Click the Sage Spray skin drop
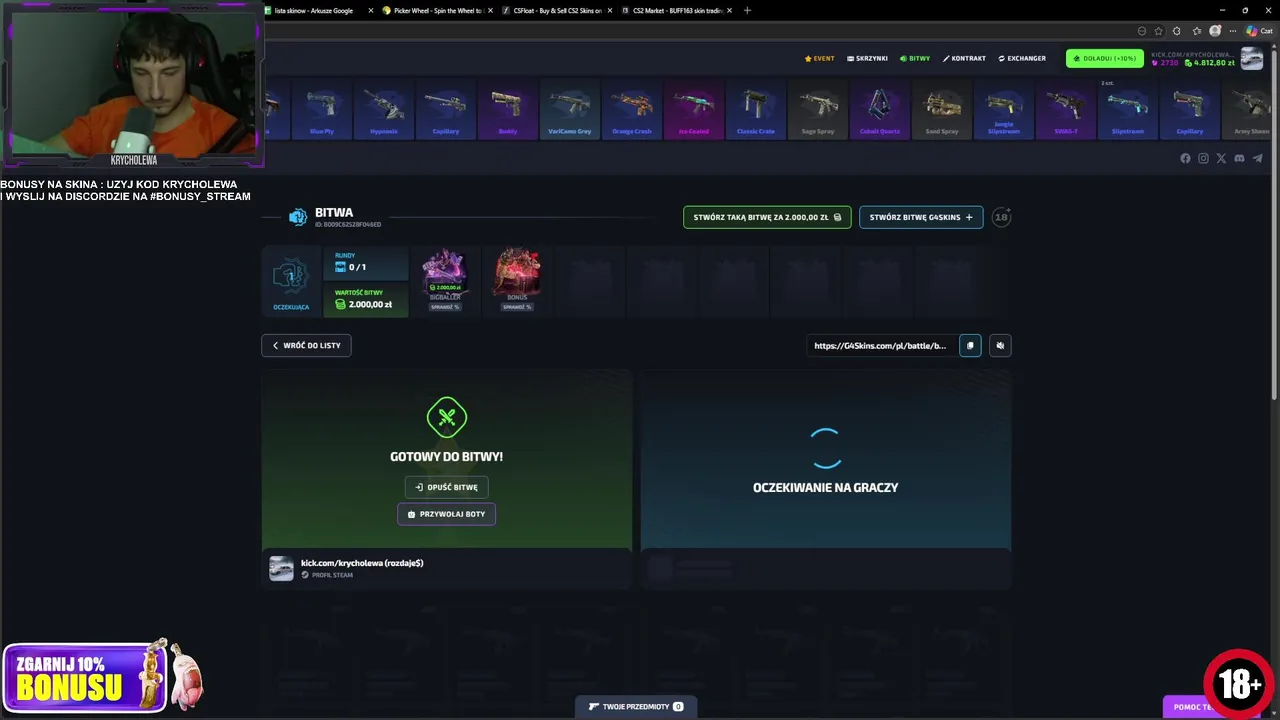The image size is (1280, 720). pyautogui.click(x=818, y=111)
